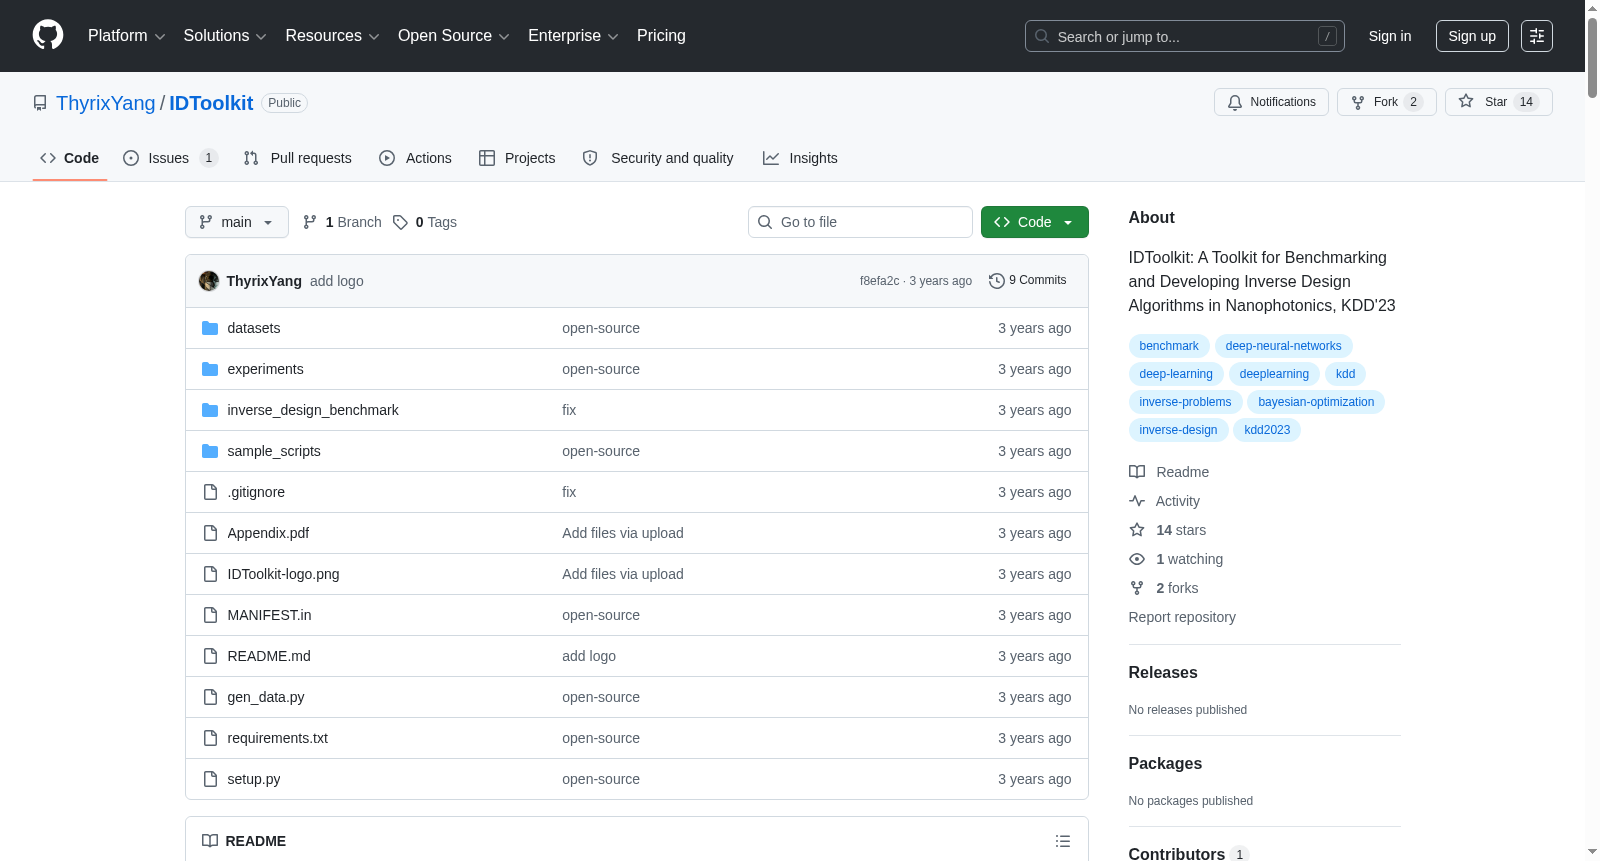This screenshot has width=1600, height=861.
Task: Open the green Code dropdown button
Action: pyautogui.click(x=1035, y=222)
